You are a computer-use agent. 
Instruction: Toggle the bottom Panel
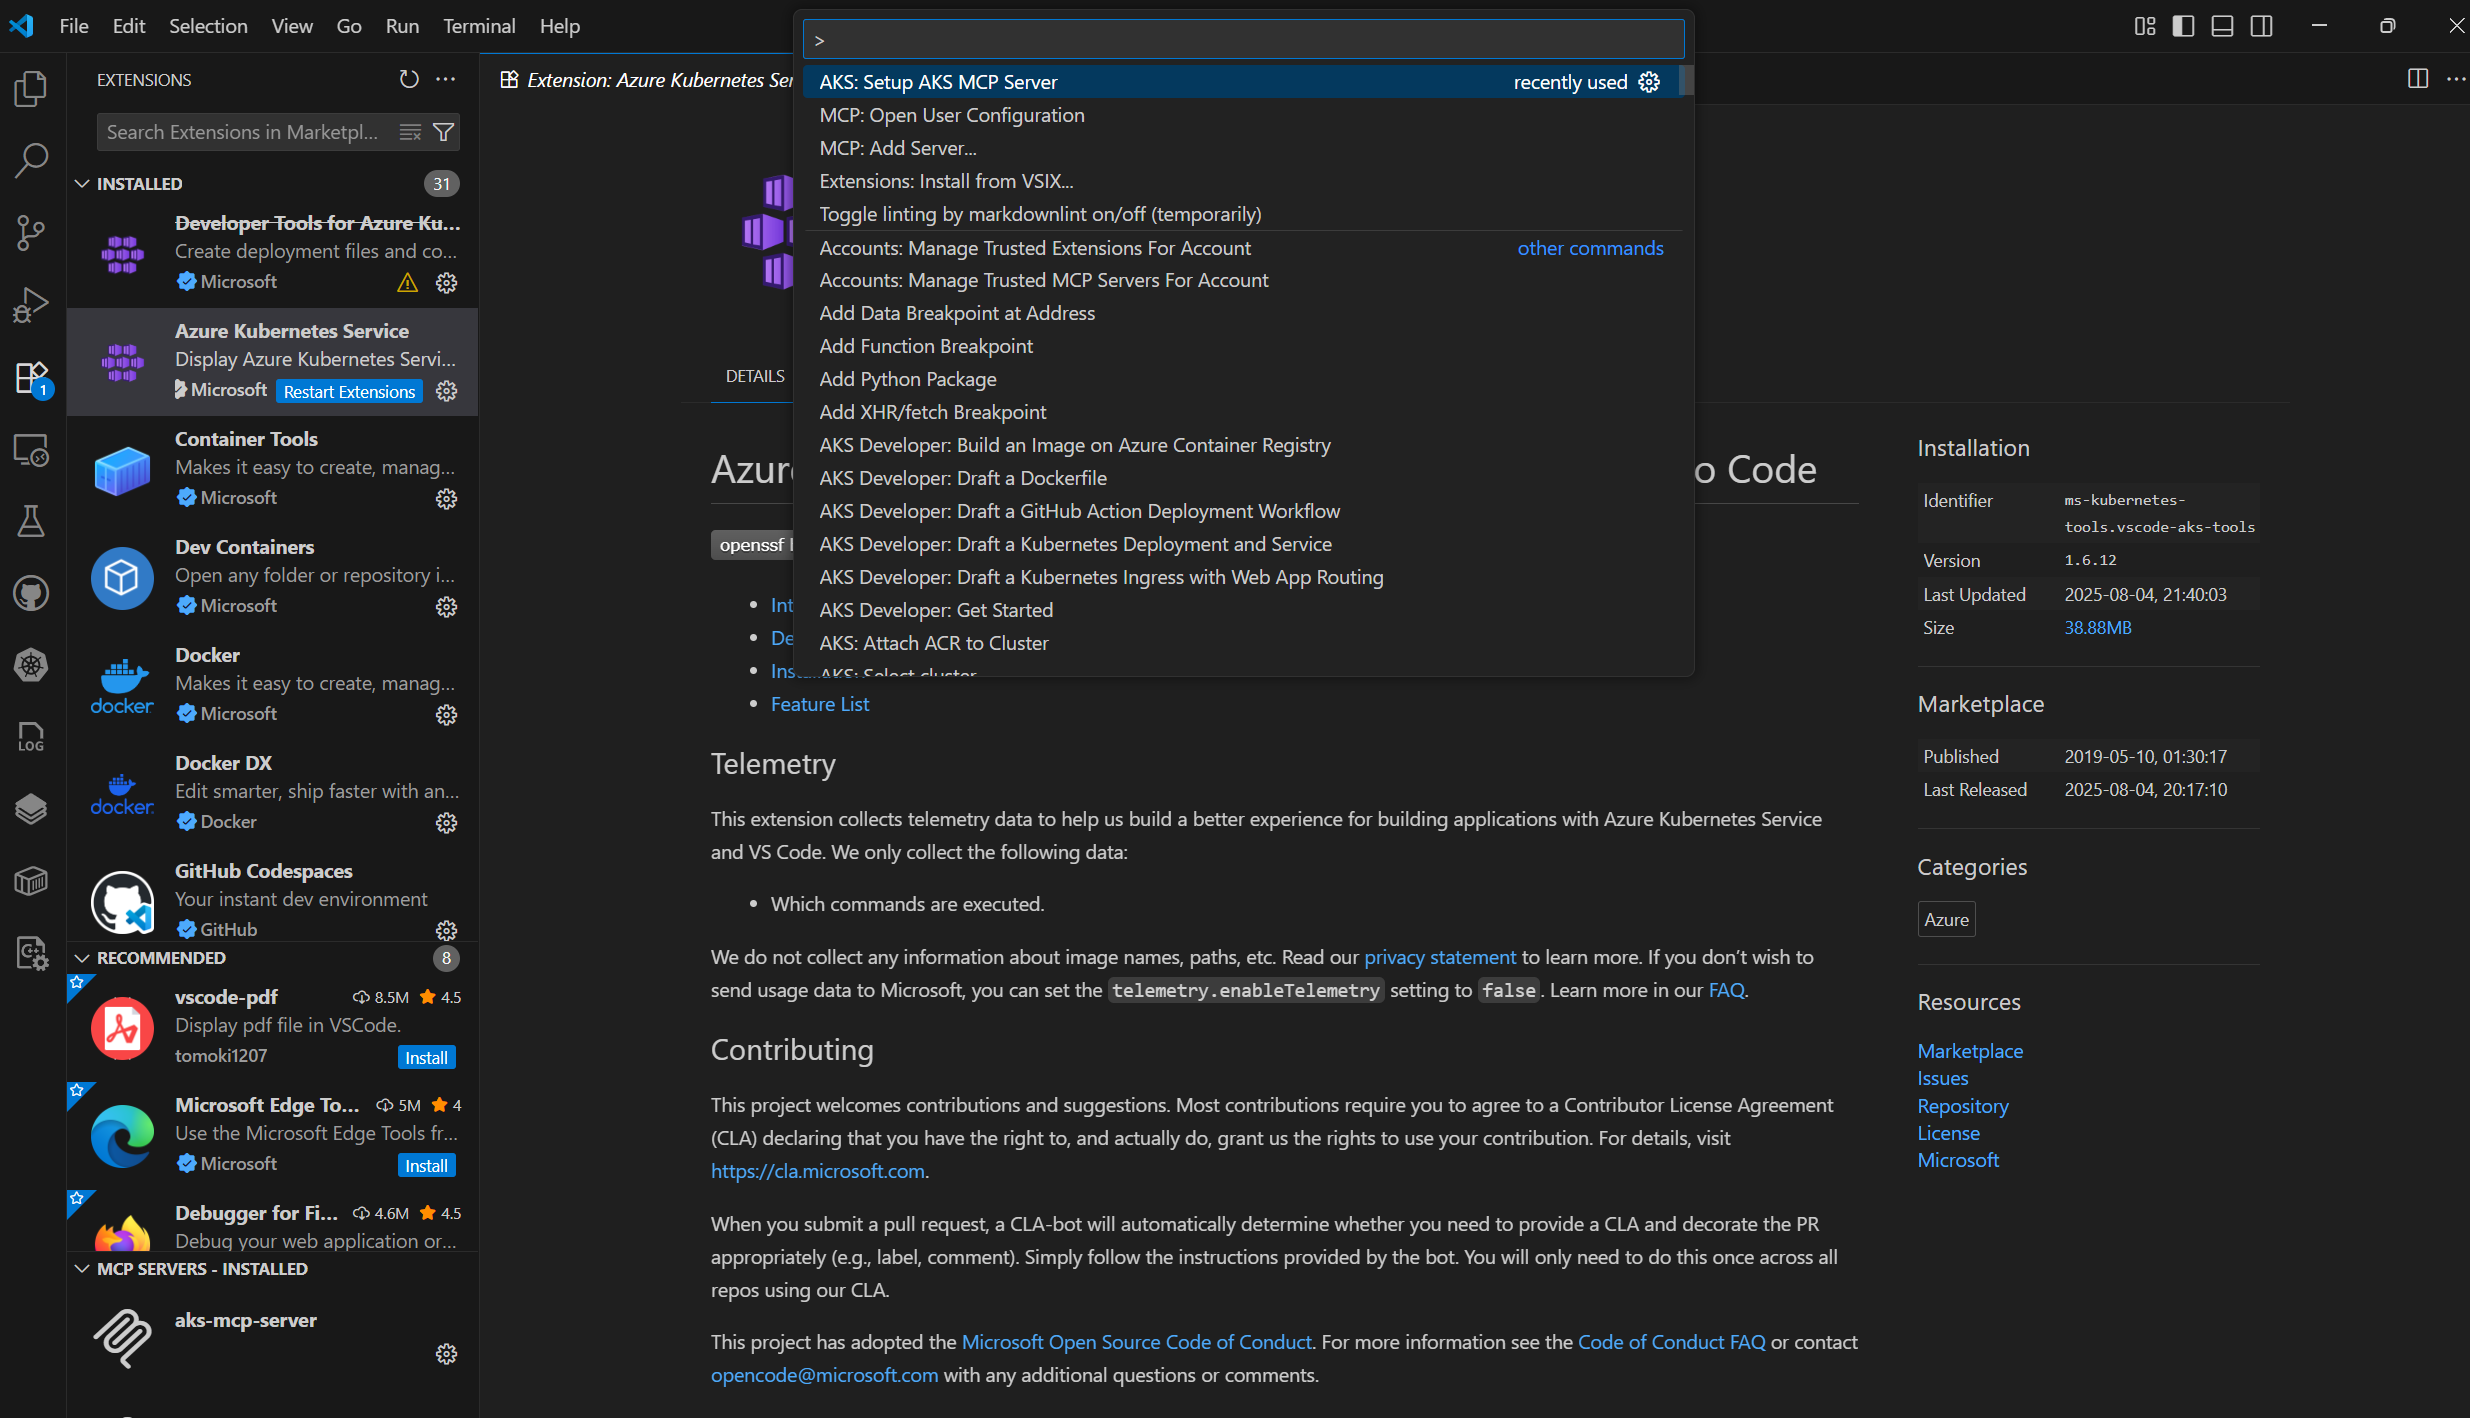(x=2222, y=26)
